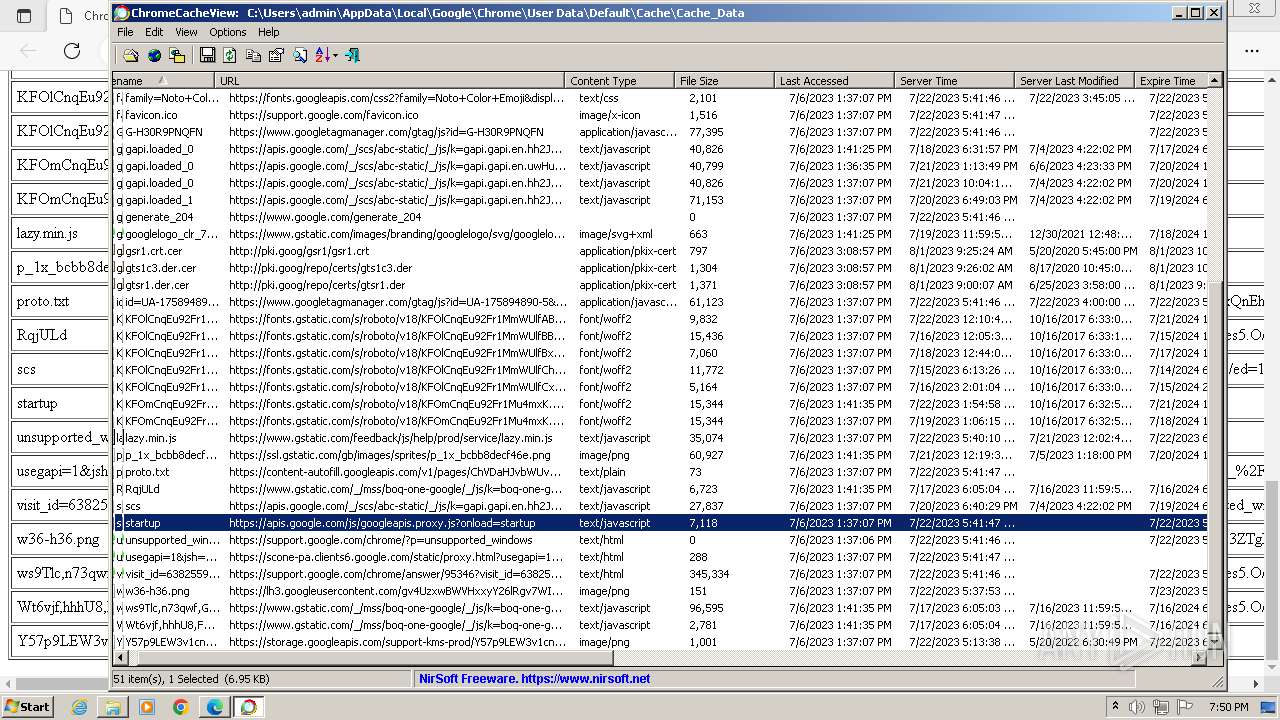Open the sort icon's dropdown arrow
1280x720 pixels.
[x=335, y=56]
